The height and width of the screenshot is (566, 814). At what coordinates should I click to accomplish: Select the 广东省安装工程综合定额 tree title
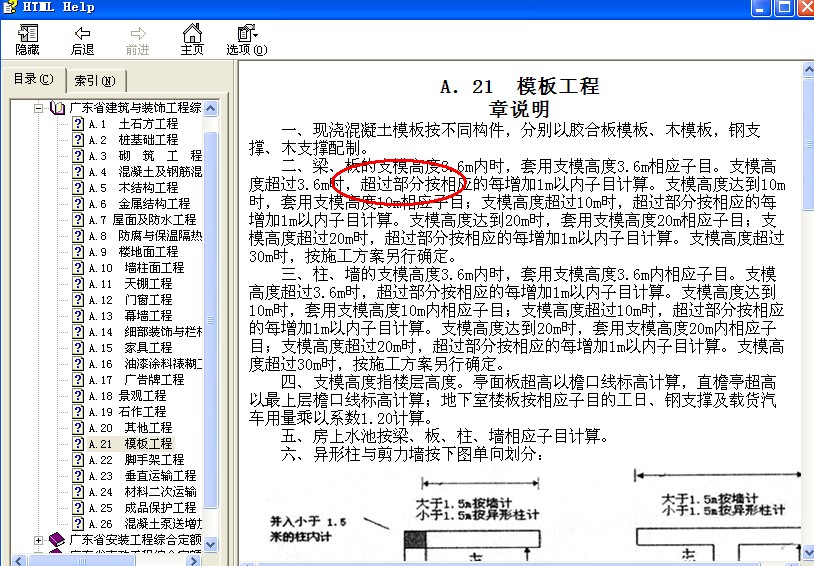click(135, 540)
